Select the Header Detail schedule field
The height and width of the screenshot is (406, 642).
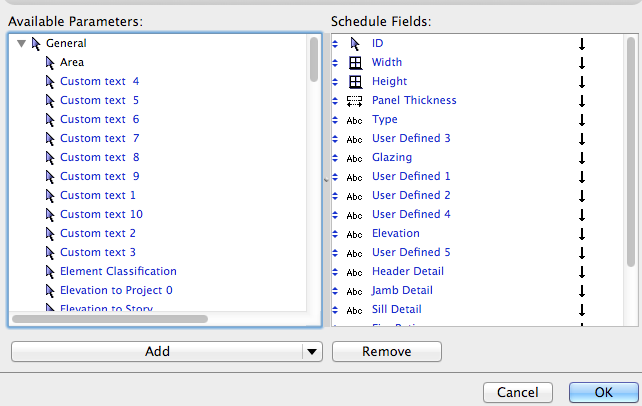pyautogui.click(x=408, y=272)
